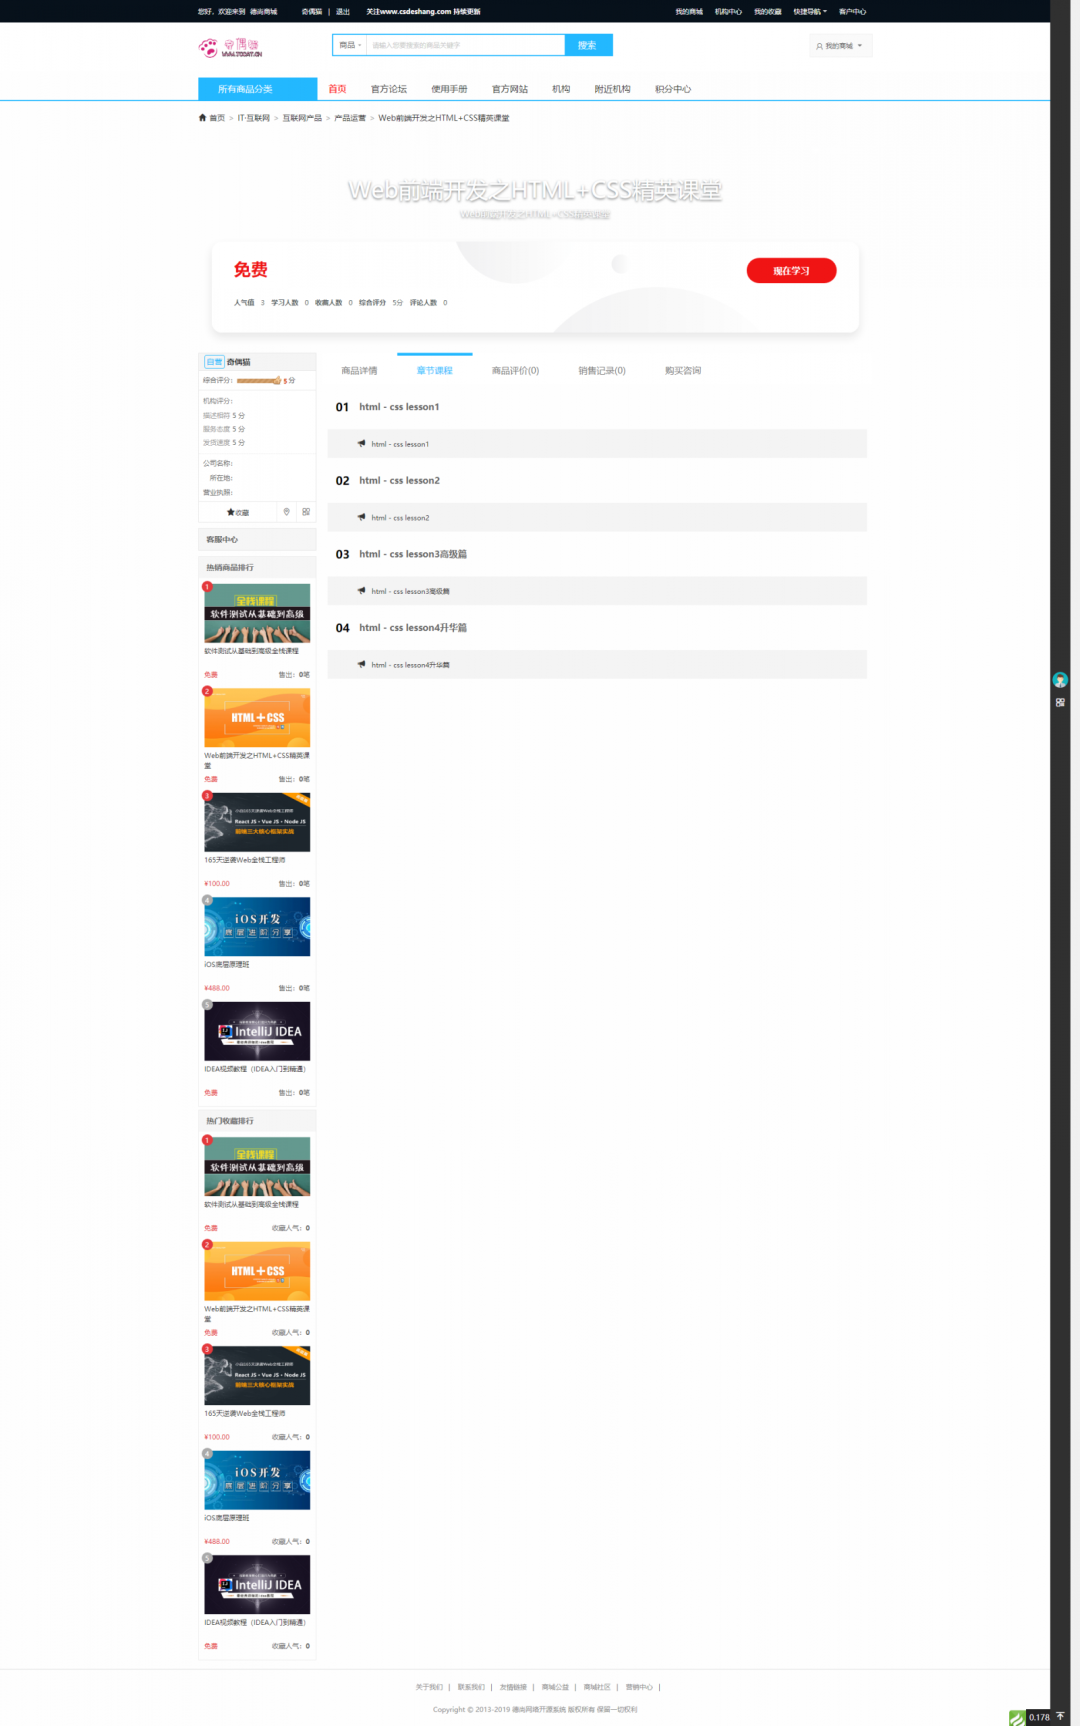Click the star 收藏 favorite button
Viewport: 1080px width, 1726px height.
238,512
